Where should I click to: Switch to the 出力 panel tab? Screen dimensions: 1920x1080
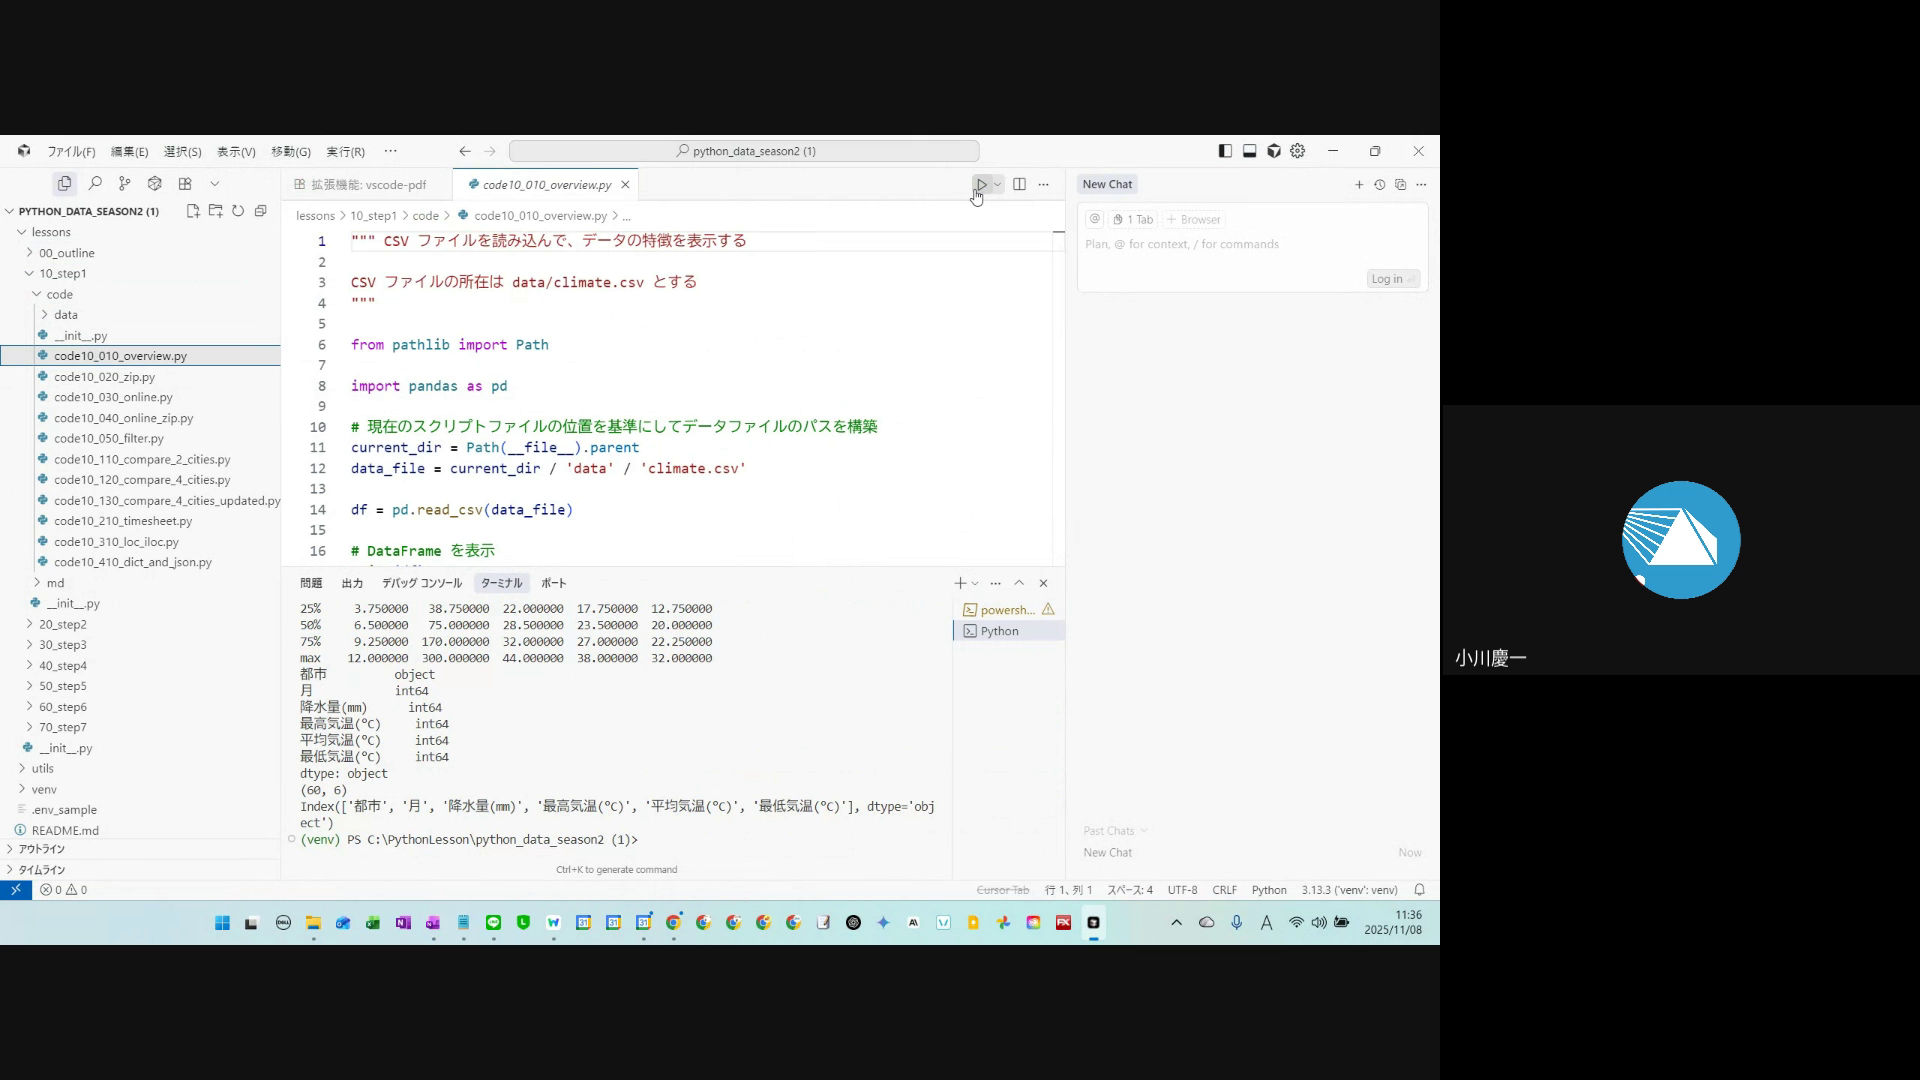pyautogui.click(x=352, y=583)
